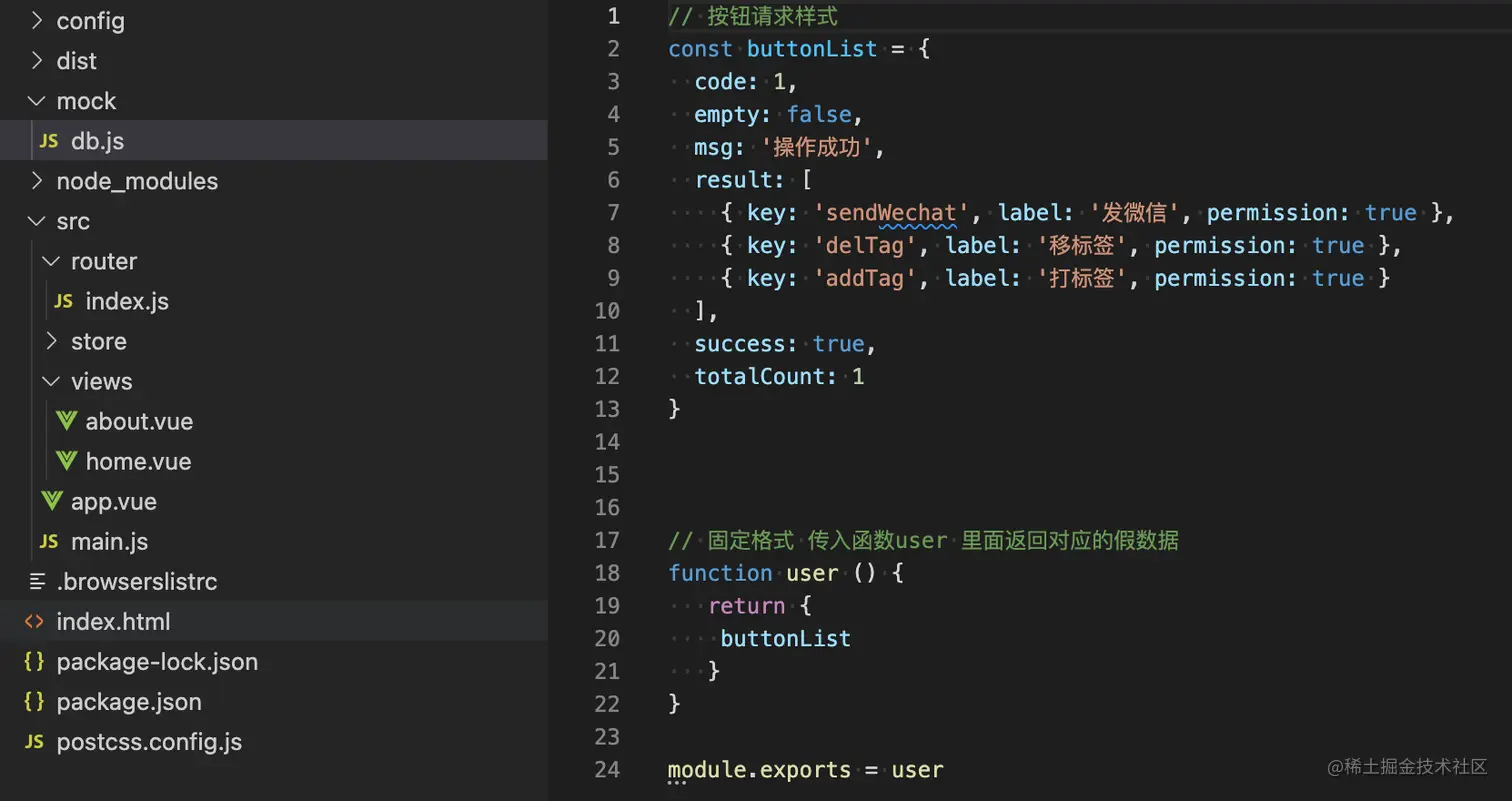Click 'empty' property on line 4
This screenshot has height=801, width=1512.
click(x=727, y=115)
